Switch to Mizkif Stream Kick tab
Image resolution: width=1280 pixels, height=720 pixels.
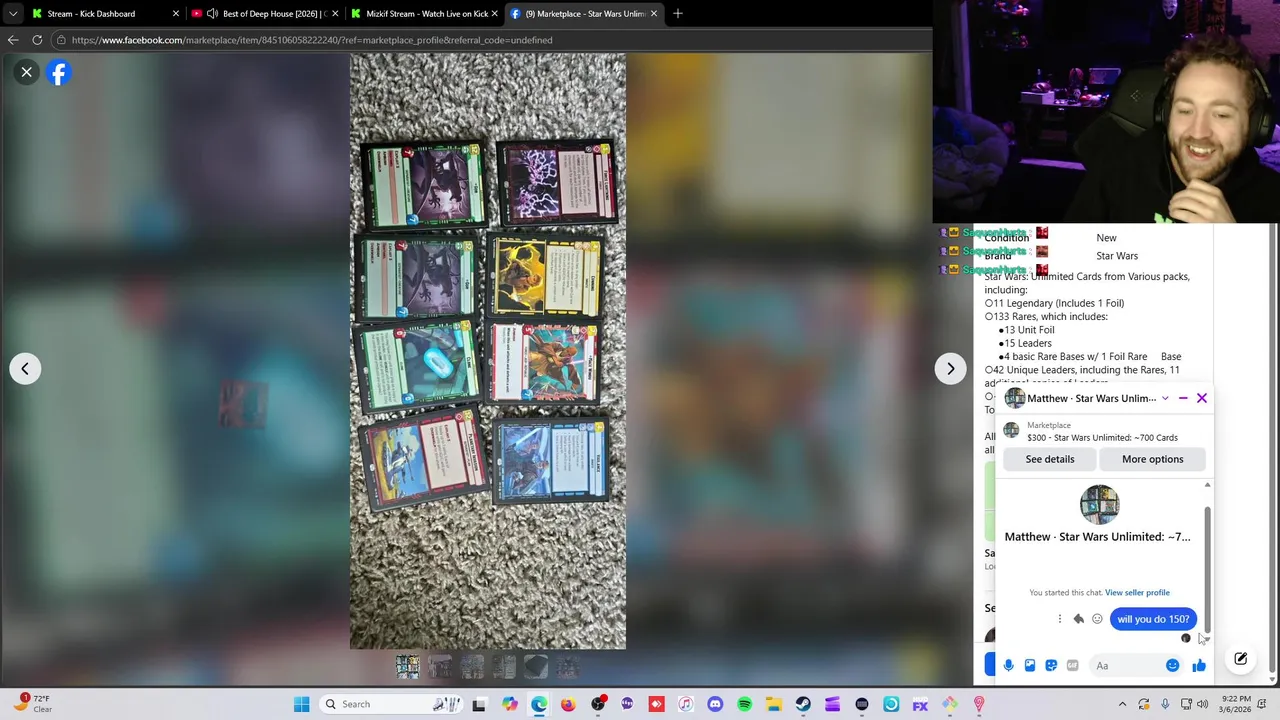pos(426,14)
